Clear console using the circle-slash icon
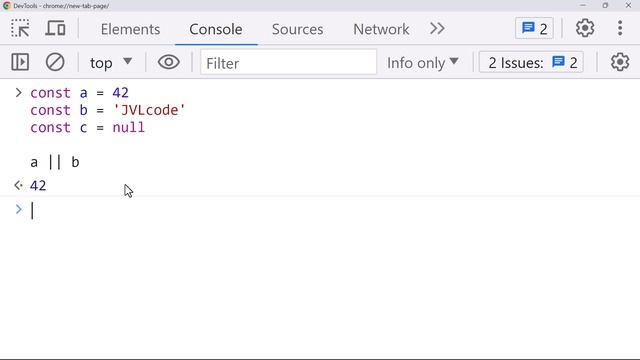640x360 pixels. (55, 62)
